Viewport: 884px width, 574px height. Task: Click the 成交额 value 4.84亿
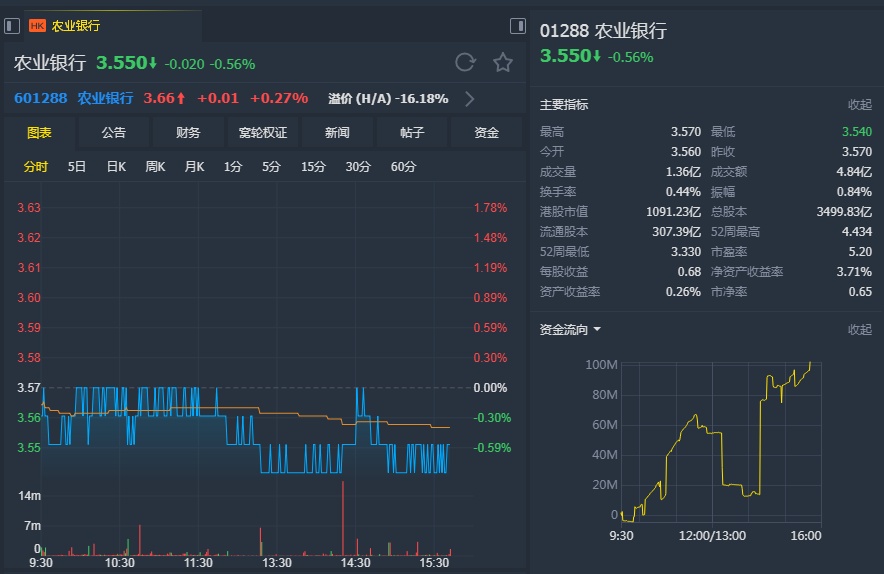854,172
